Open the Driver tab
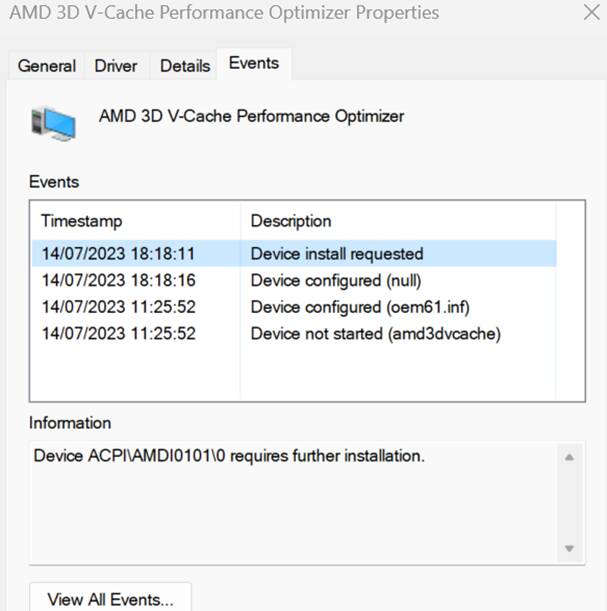This screenshot has width=607, height=611. (x=116, y=66)
